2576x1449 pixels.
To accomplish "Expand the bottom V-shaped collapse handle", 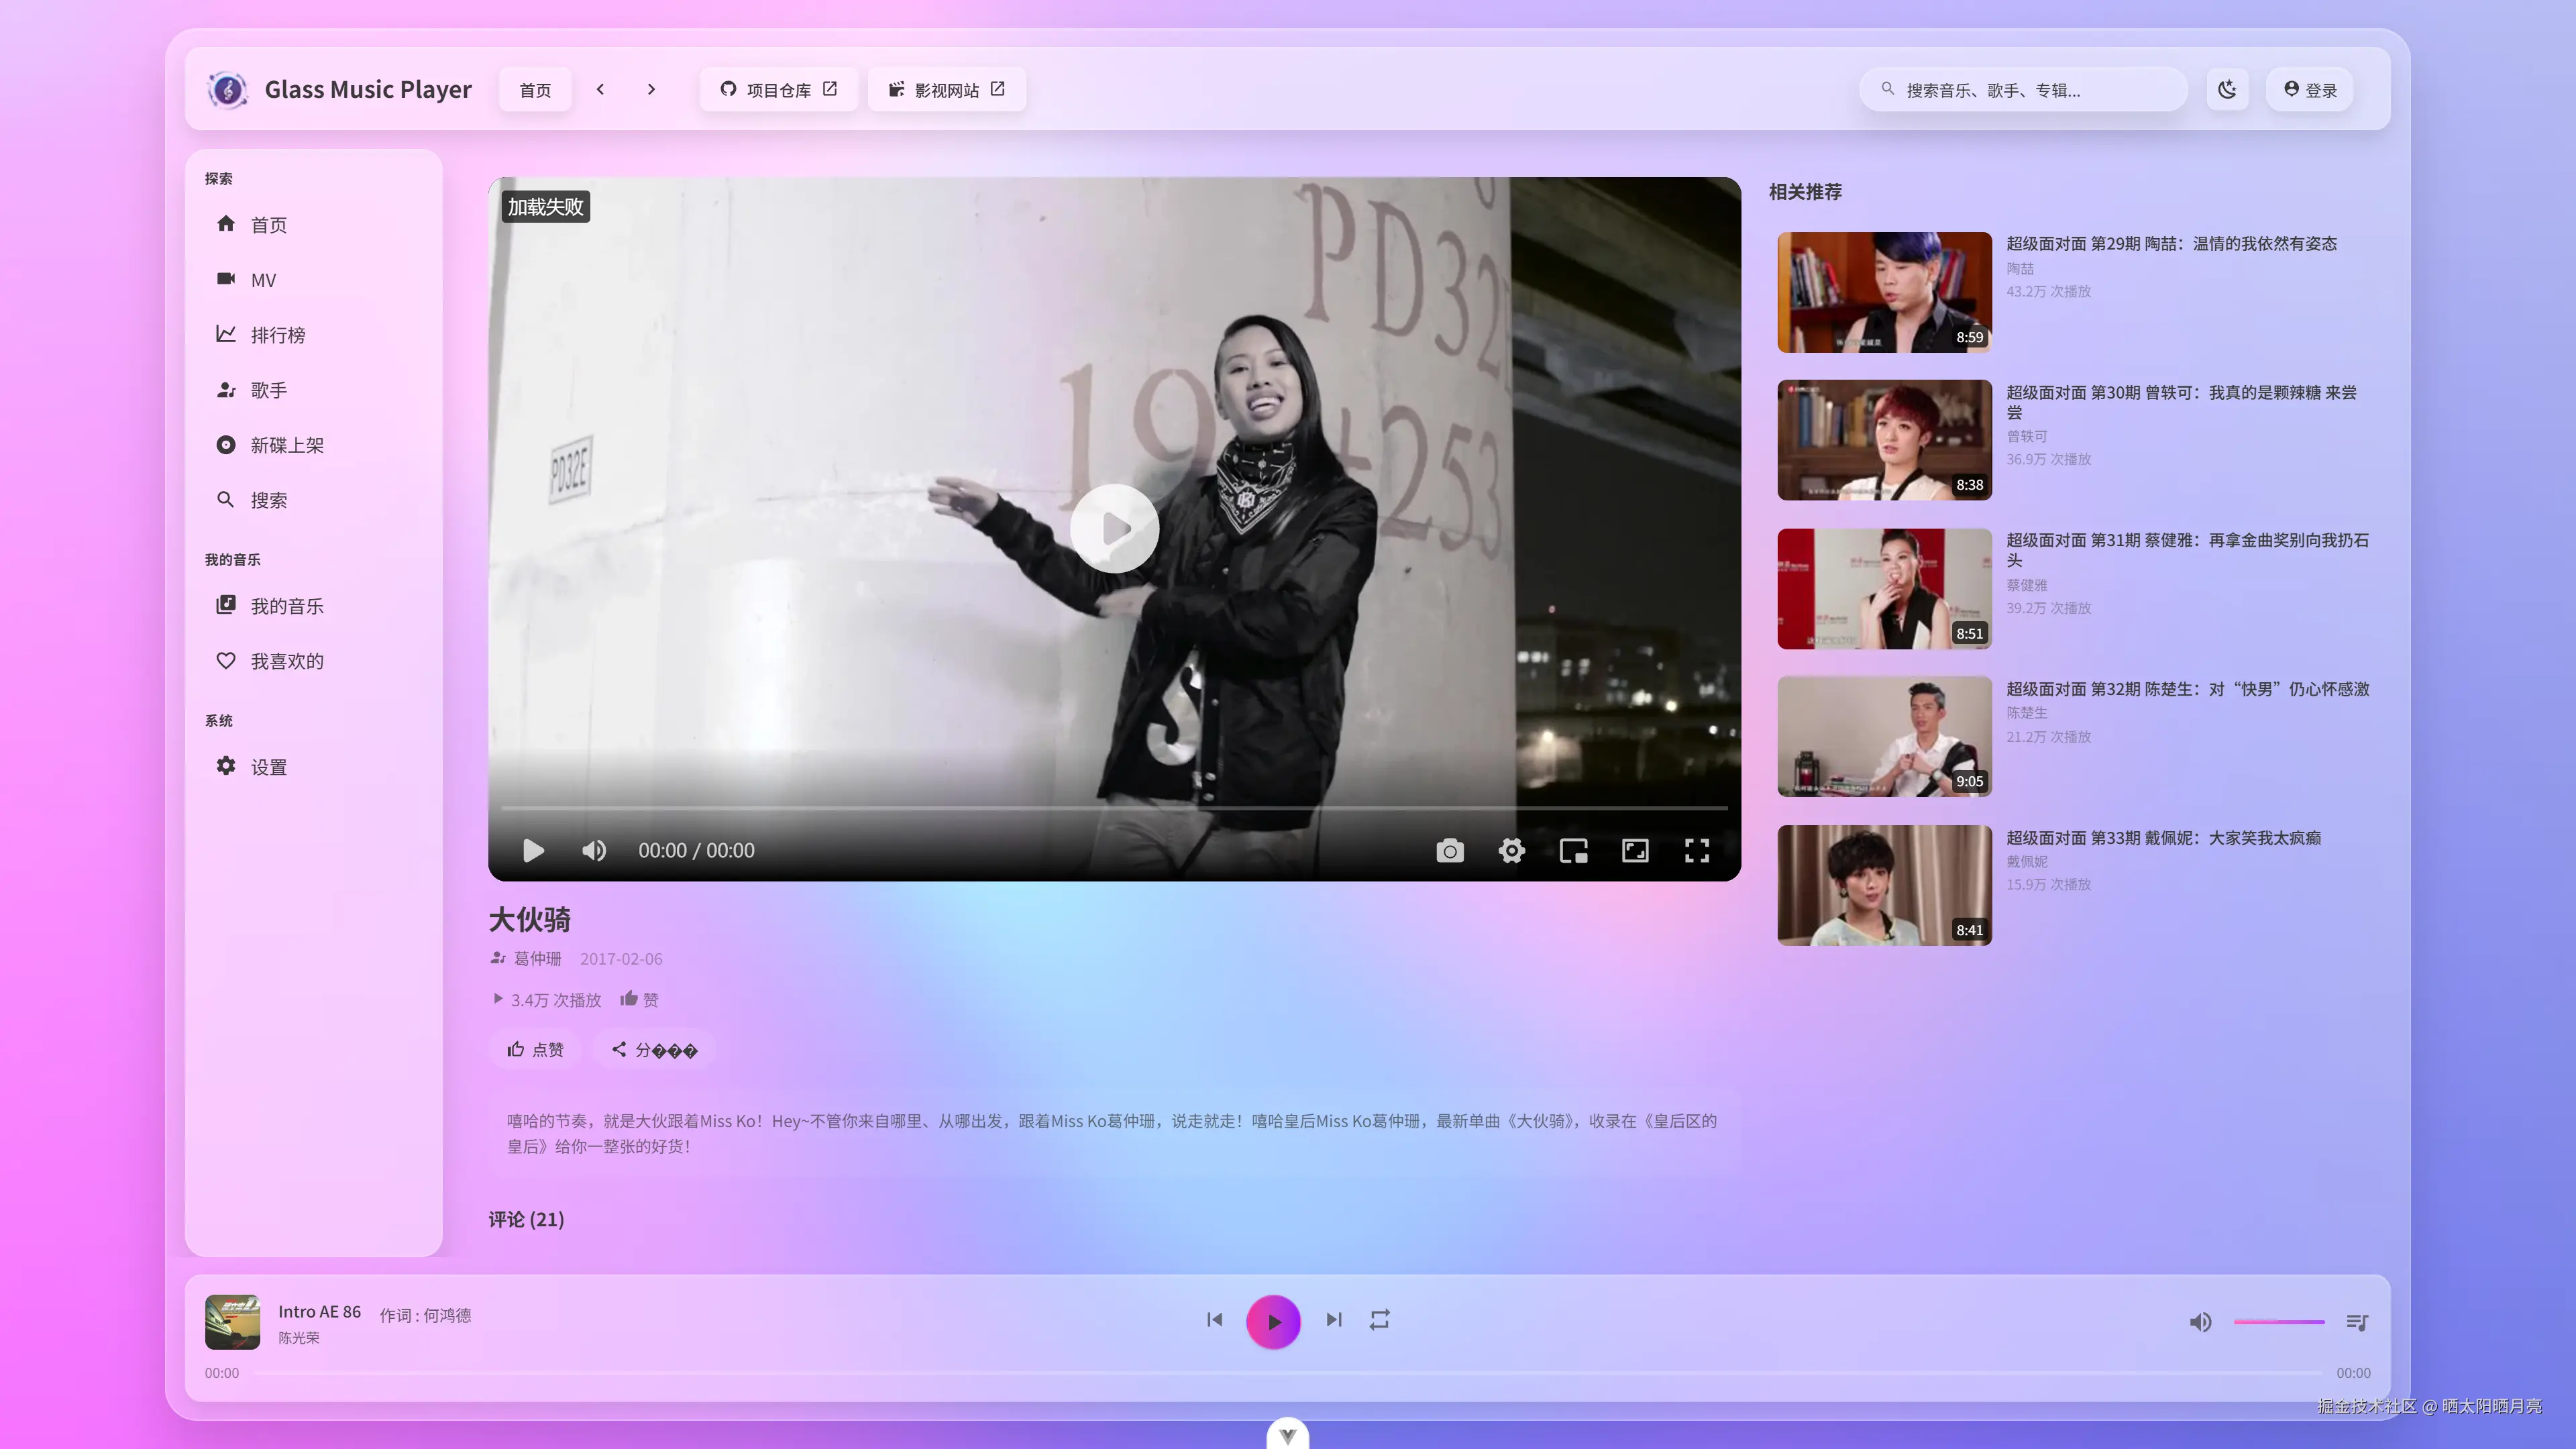I will click(1287, 1435).
